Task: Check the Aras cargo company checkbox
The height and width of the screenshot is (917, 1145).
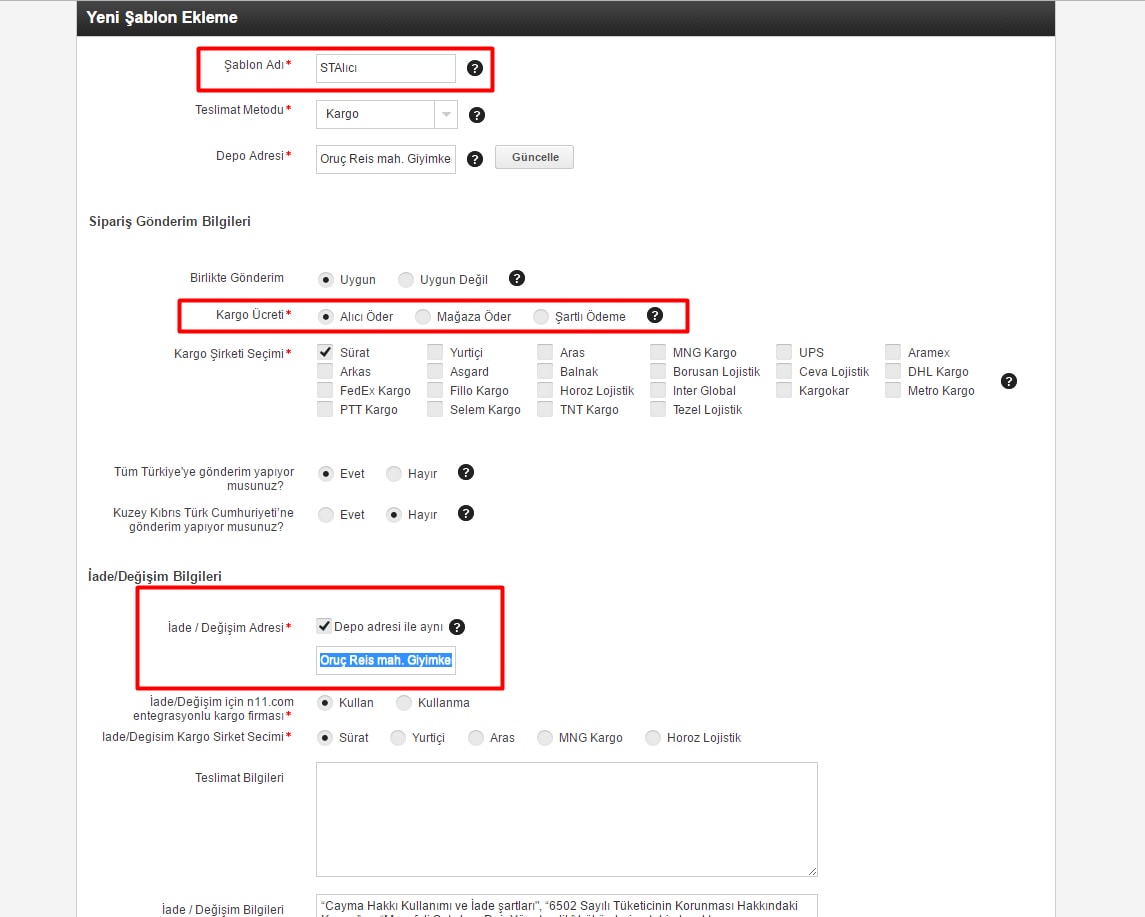Action: 545,352
